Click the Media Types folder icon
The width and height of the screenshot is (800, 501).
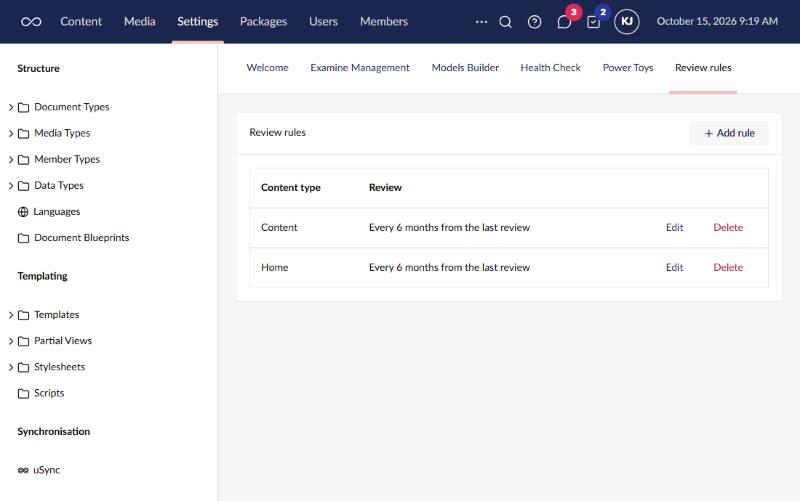coord(23,133)
